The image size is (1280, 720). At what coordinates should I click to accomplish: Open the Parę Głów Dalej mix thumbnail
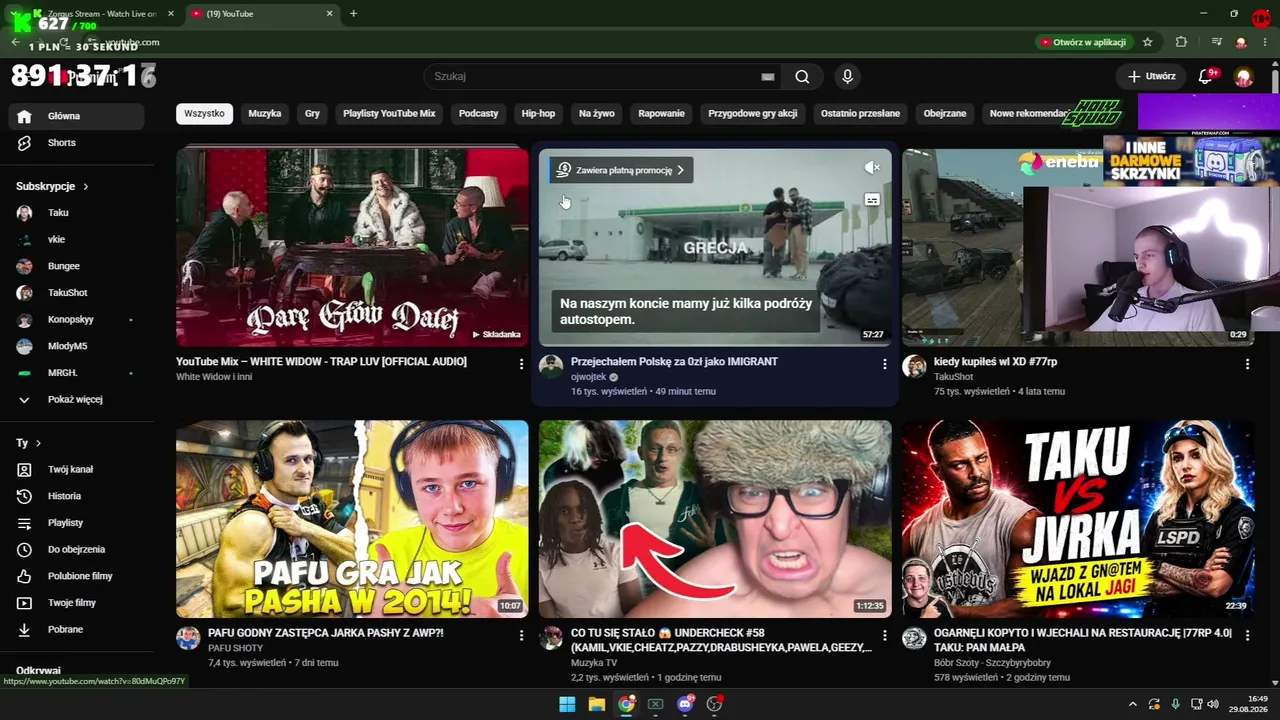(x=352, y=247)
